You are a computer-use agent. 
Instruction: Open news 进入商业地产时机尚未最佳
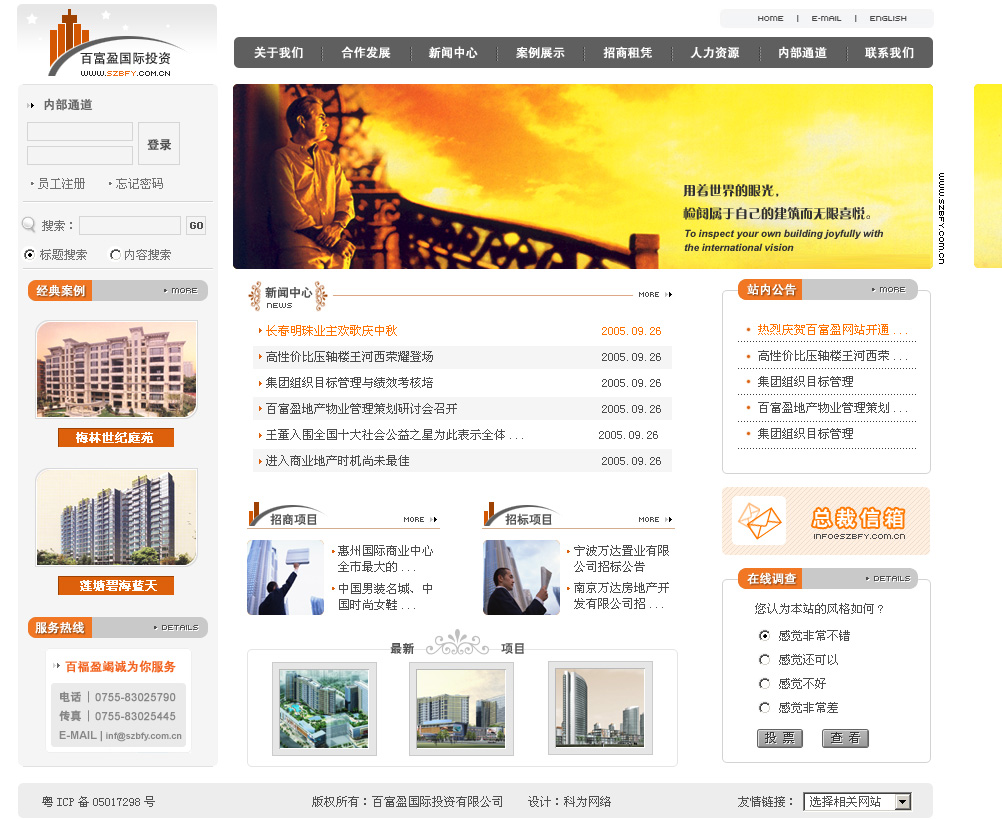337,461
